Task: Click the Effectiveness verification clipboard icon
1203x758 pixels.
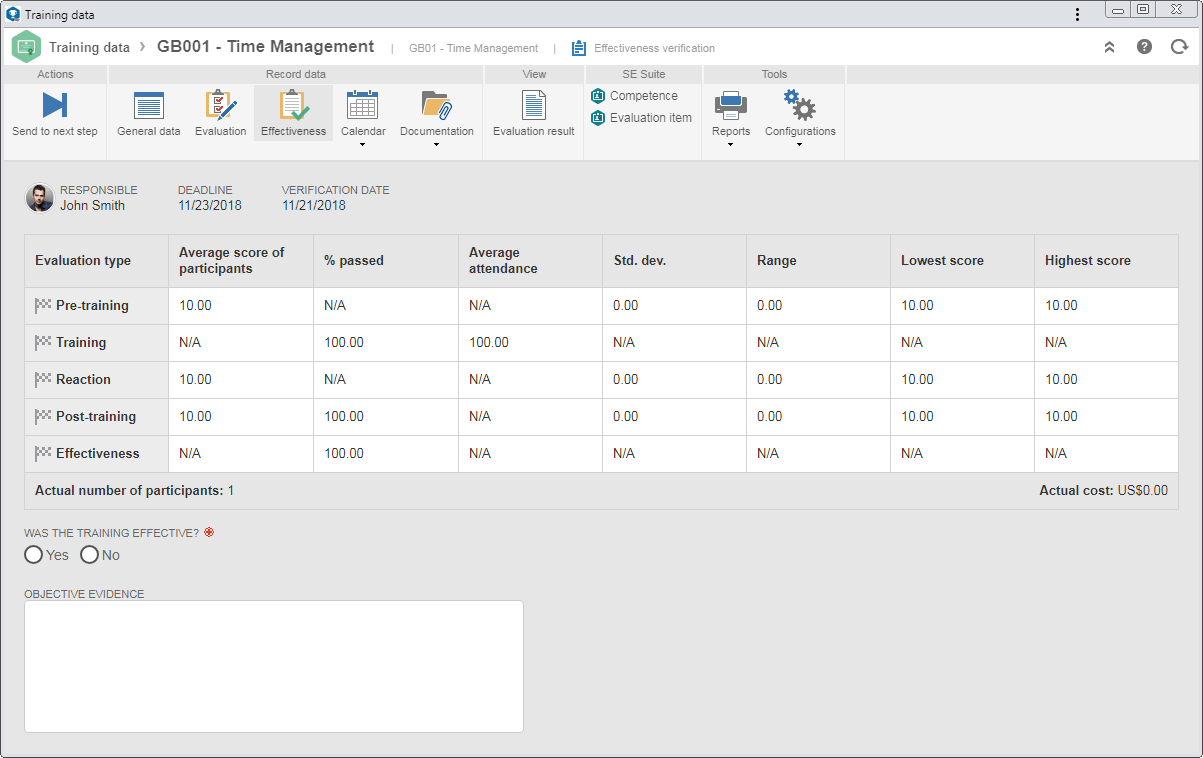Action: [579, 48]
